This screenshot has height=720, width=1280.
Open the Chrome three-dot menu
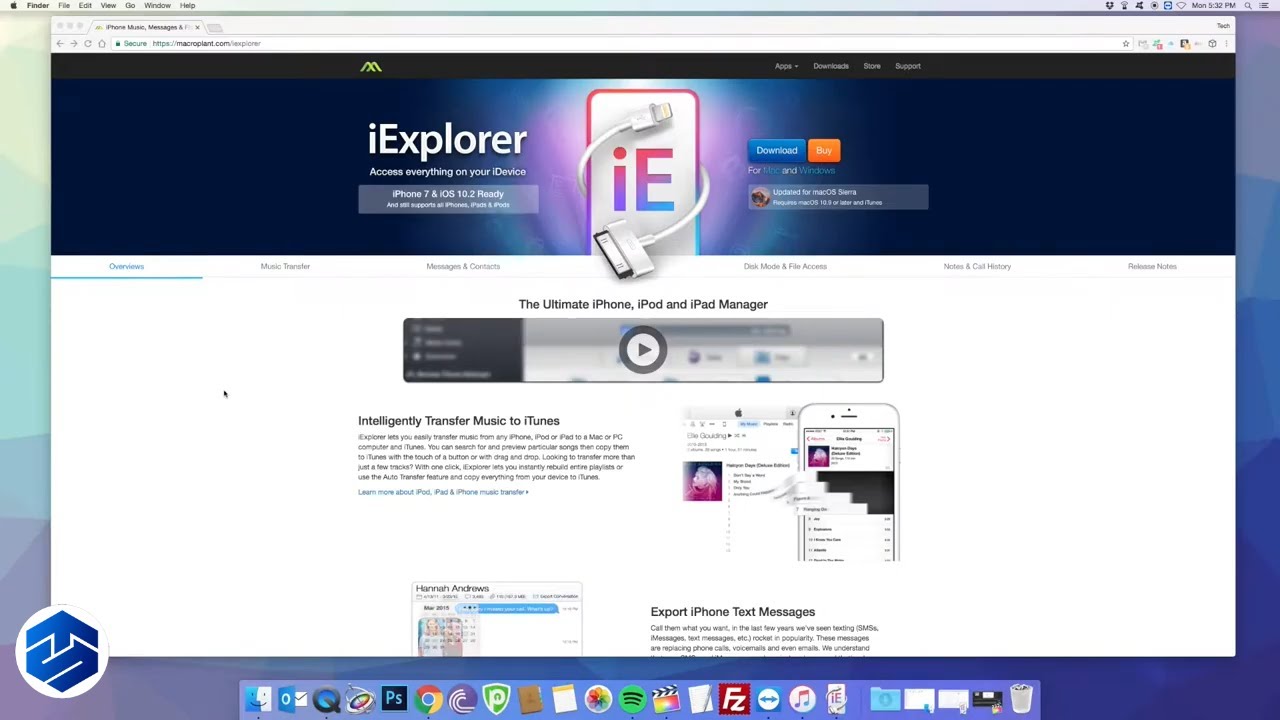coord(1227,43)
